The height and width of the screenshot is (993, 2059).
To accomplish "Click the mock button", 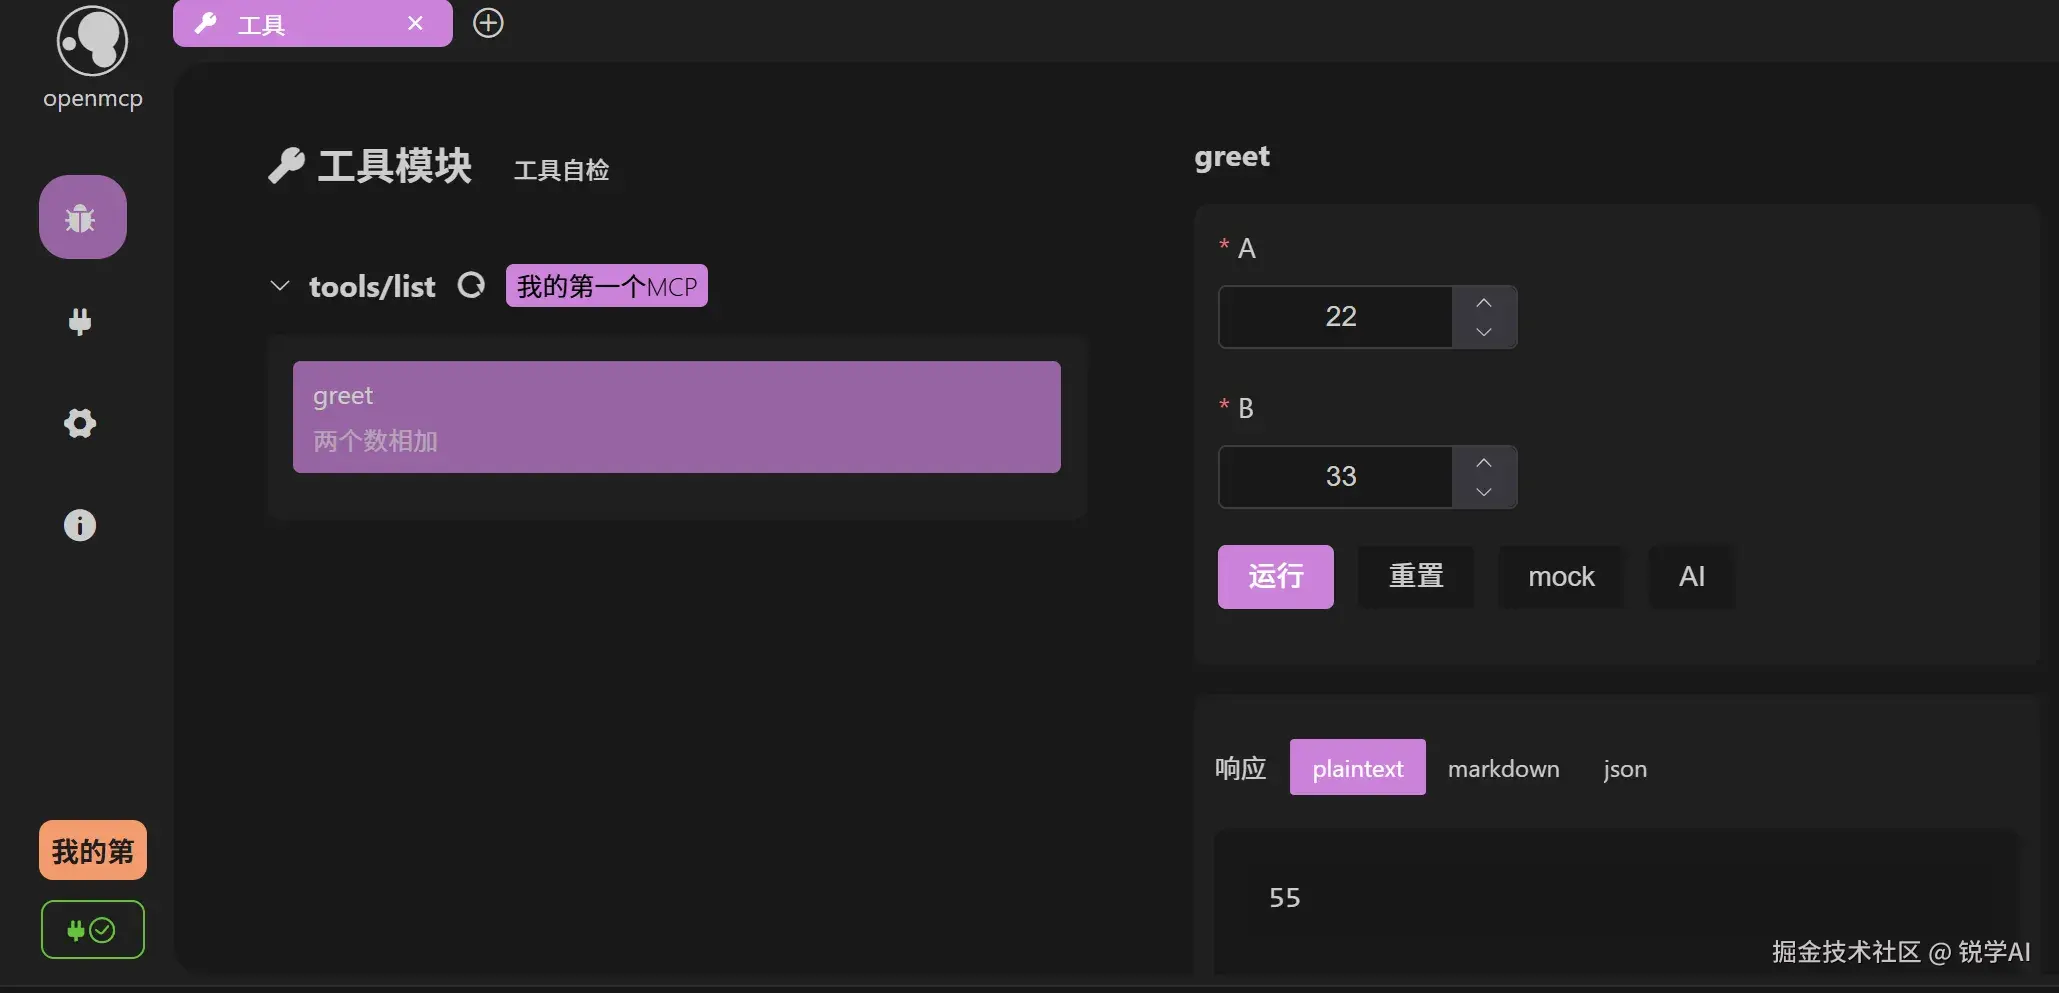I will click(1561, 577).
